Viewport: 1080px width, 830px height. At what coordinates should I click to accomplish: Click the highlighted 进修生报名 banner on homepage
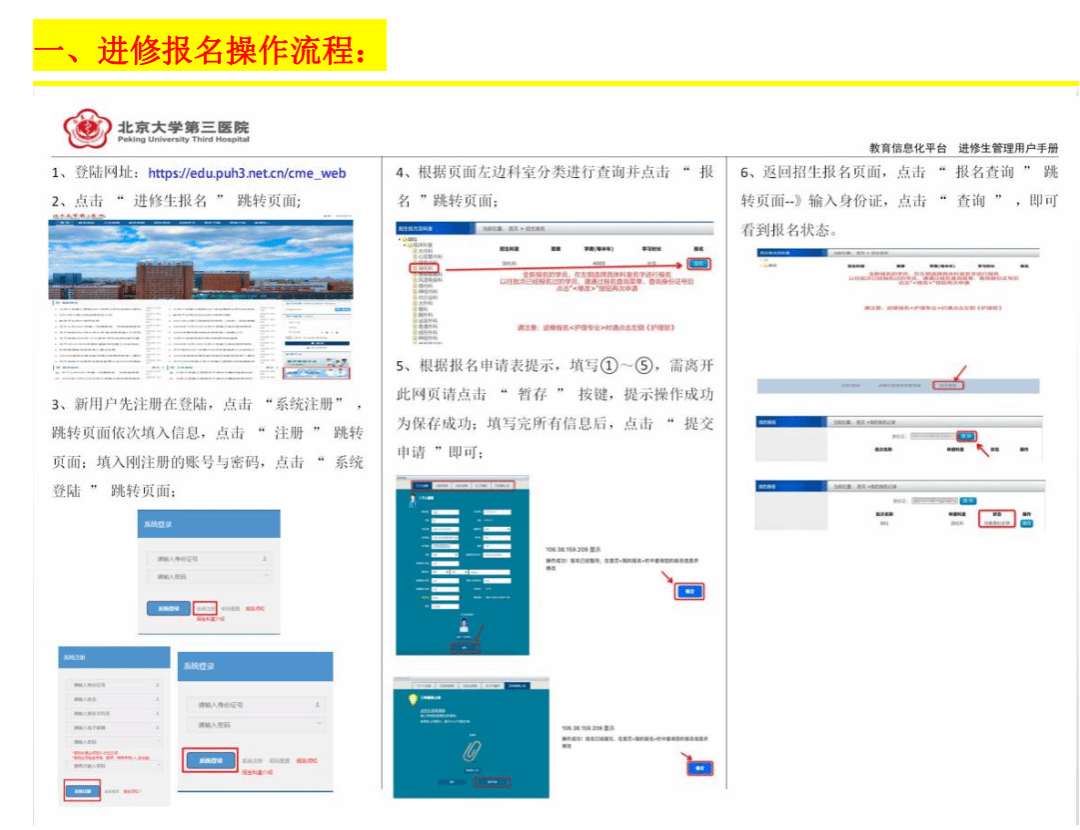tap(317, 373)
